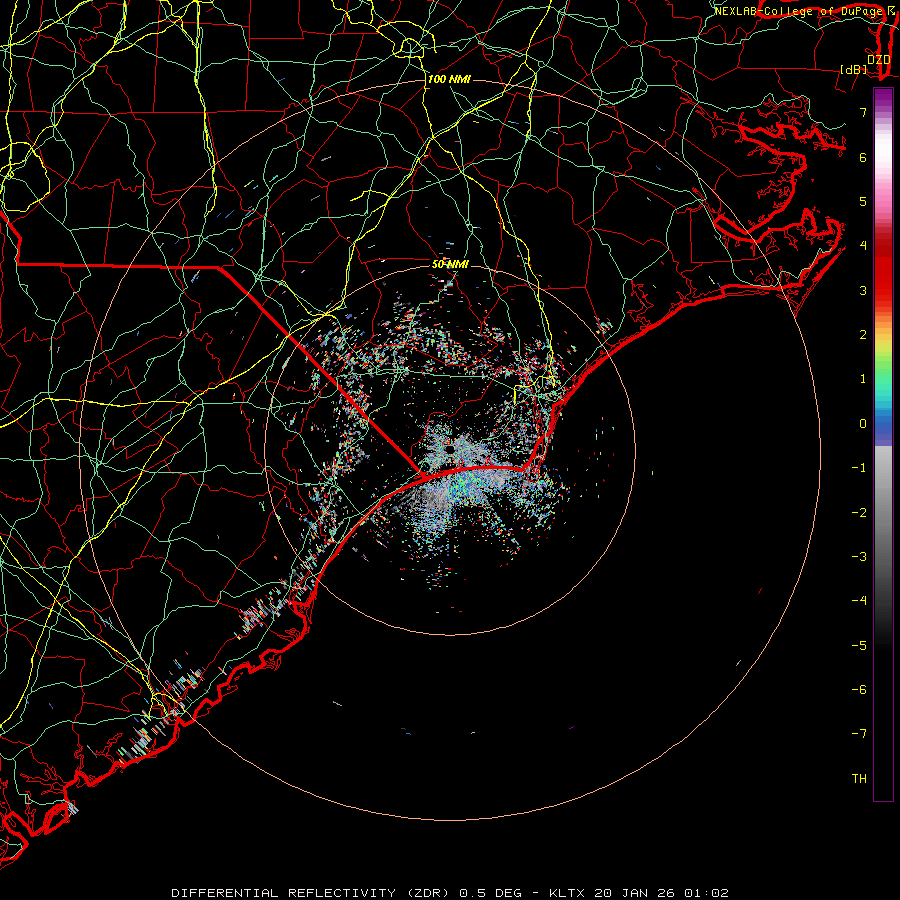The image size is (900, 900).
Task: Select the "7" value on the dB scale
Action: click(863, 112)
